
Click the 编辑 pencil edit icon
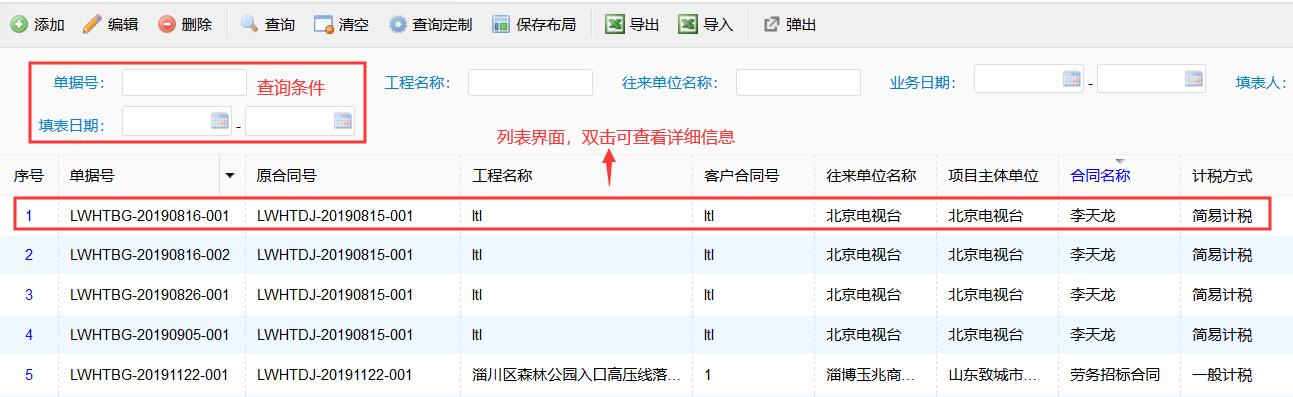[x=91, y=24]
